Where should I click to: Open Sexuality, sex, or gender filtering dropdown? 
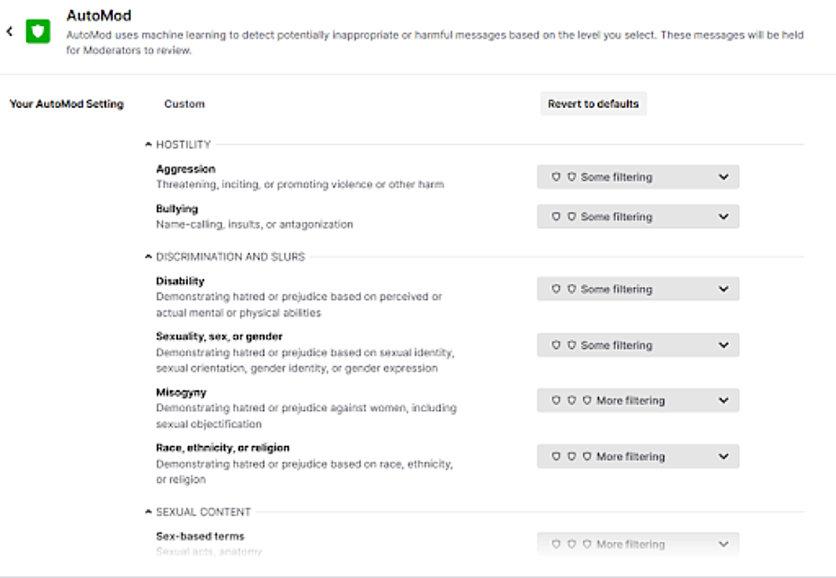click(638, 345)
